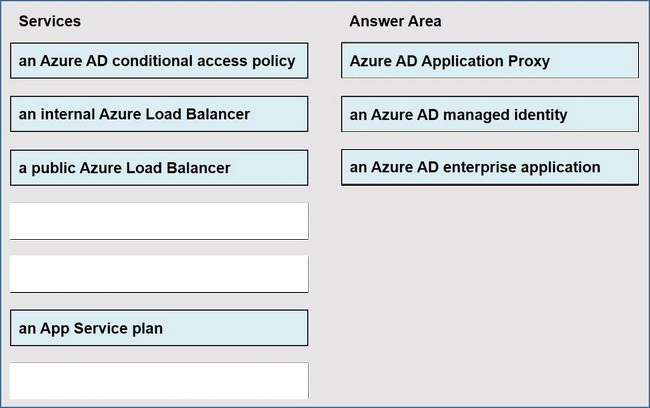This screenshot has height=408, width=650.
Task: Click blank space below the enterprise application answer
Action: click(489, 280)
